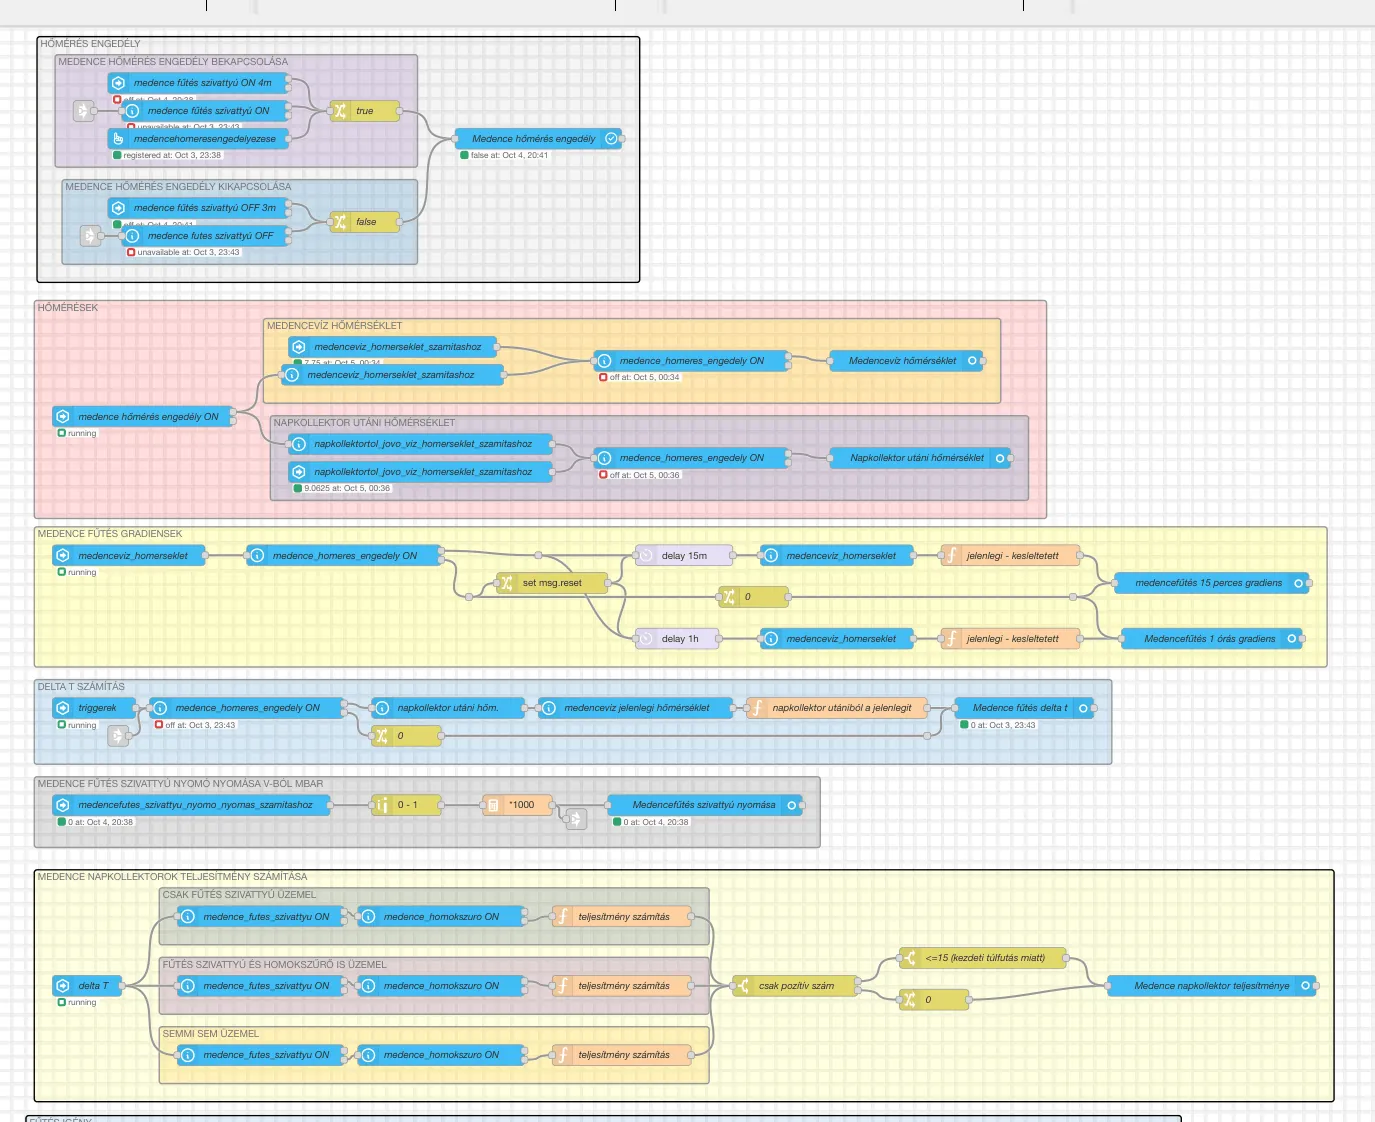Screen dimensions: 1375x1122
Task: Select the 'Medencefűtés szivattyú nyomása' node
Action: 705,805
